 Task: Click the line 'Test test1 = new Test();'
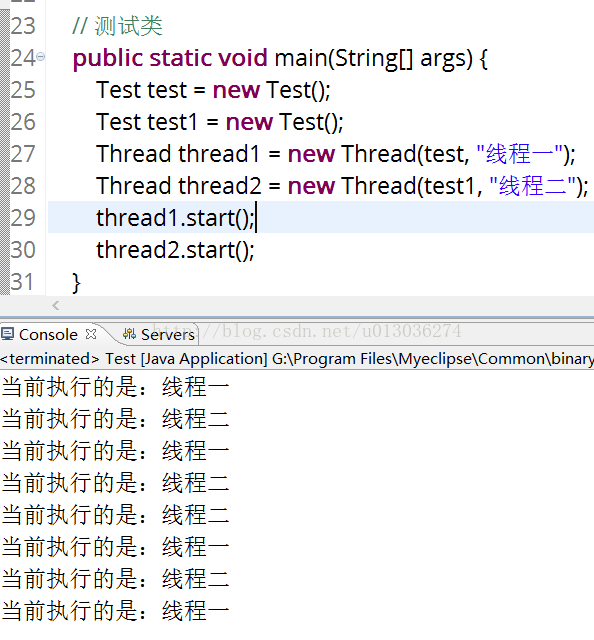tap(220, 122)
